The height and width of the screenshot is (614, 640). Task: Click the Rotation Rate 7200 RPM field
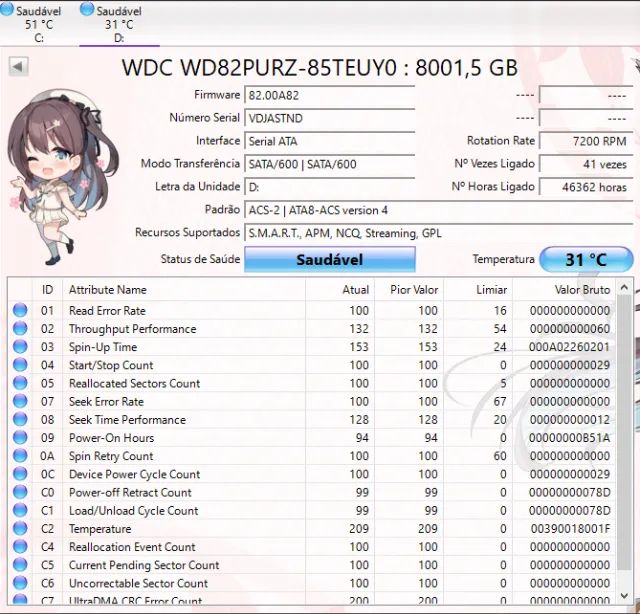click(x=585, y=142)
